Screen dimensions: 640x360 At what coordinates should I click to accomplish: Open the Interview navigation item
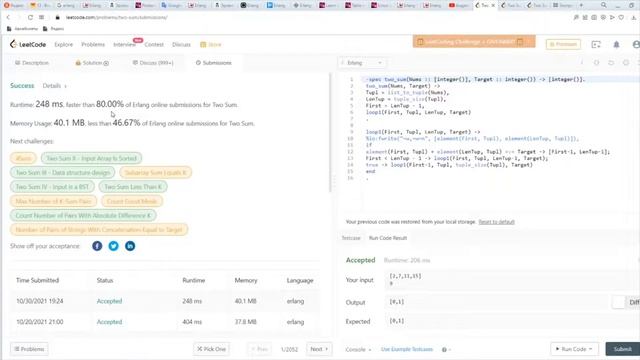124,44
